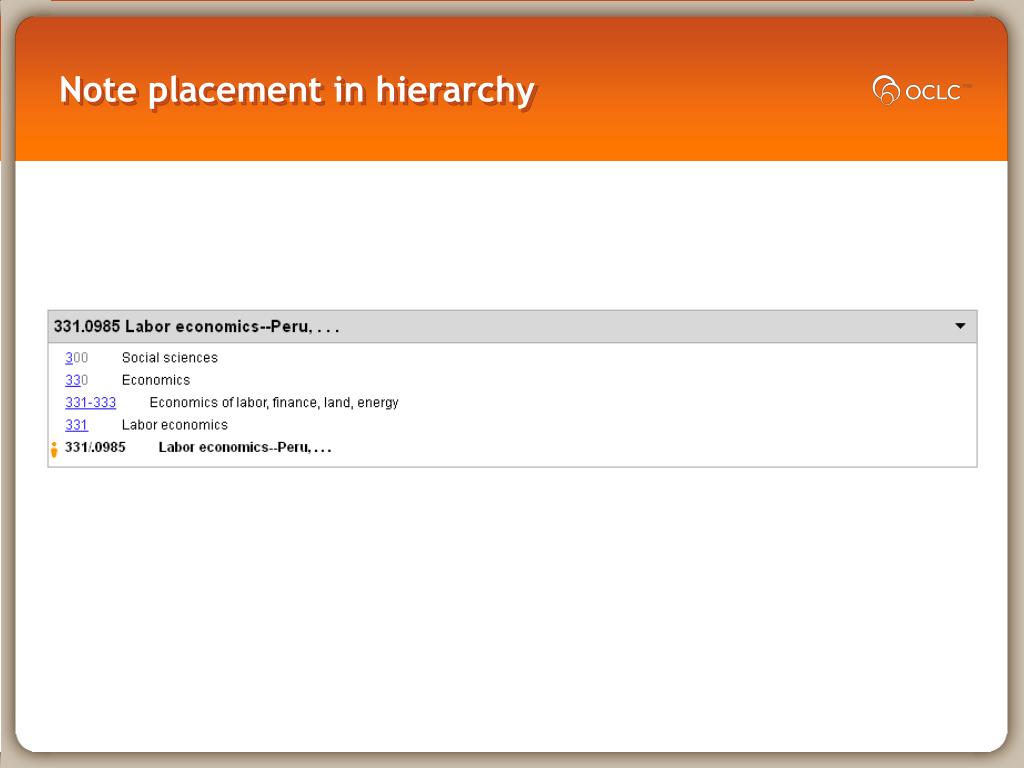
Task: Select the bold 331/.0985 class number
Action: pyautogui.click(x=95, y=447)
